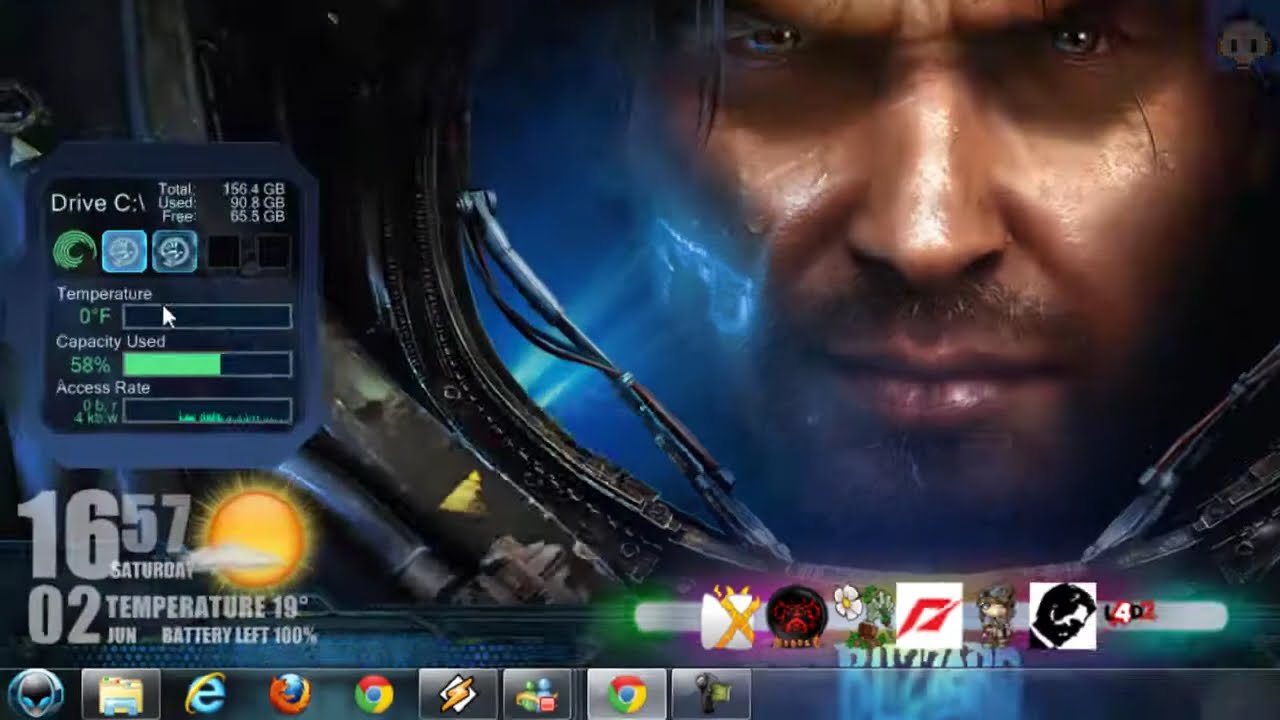Click the sun weather icon
The height and width of the screenshot is (720, 1280).
coord(256,537)
